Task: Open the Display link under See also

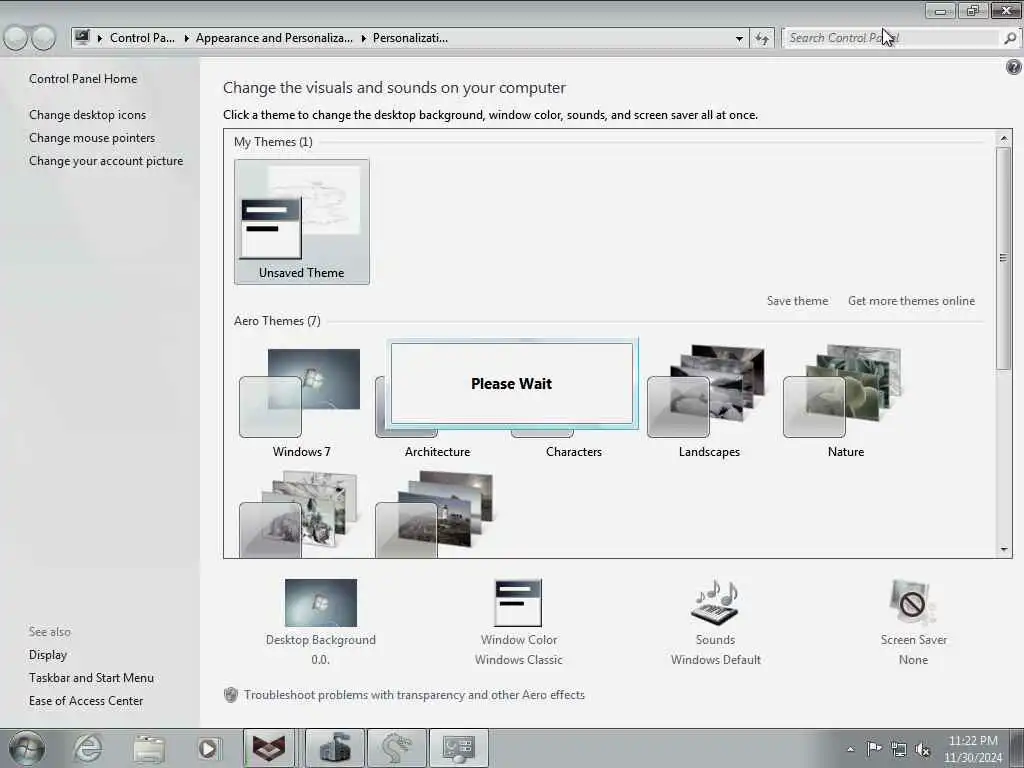Action: (x=48, y=655)
